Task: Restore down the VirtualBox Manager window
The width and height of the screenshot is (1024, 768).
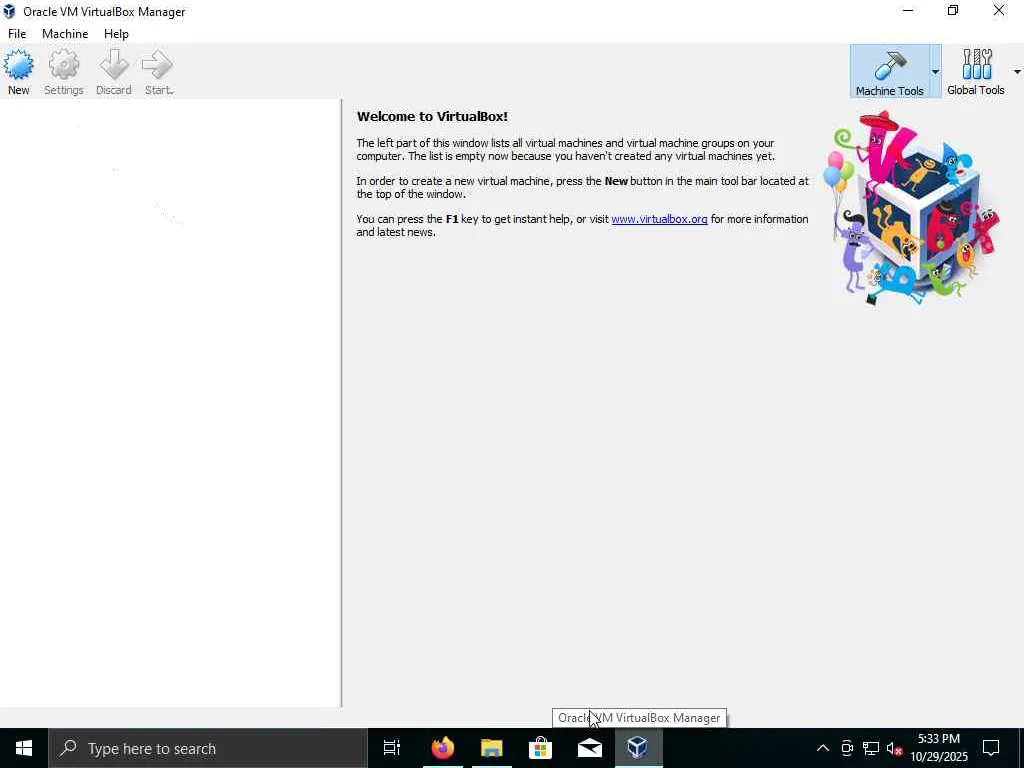Action: click(x=953, y=11)
